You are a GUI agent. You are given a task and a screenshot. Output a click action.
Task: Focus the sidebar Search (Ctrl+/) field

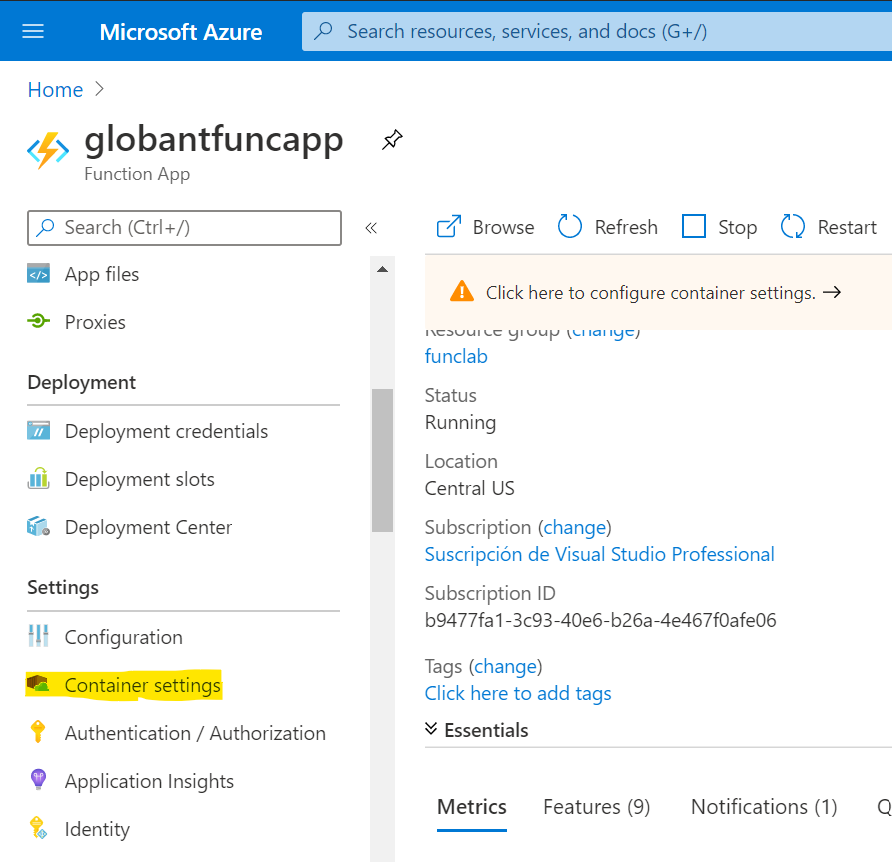[x=184, y=228]
